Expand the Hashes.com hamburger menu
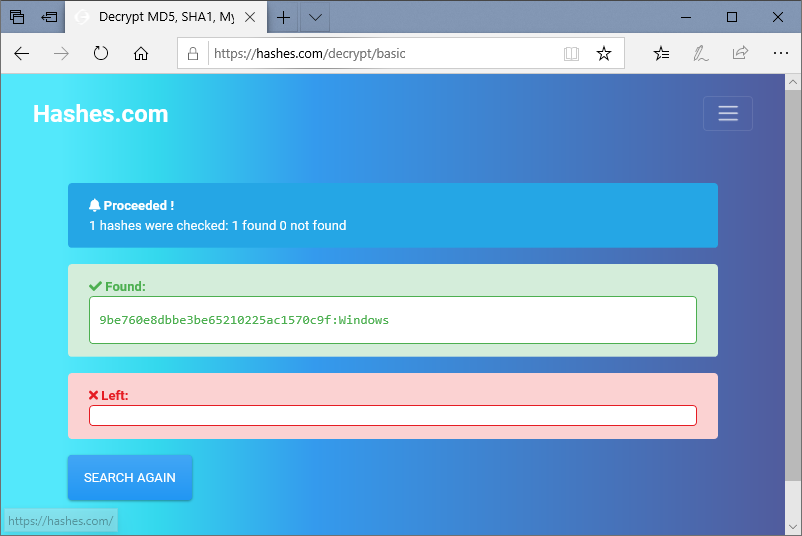Screen dimensions: 802x536 click(728, 114)
